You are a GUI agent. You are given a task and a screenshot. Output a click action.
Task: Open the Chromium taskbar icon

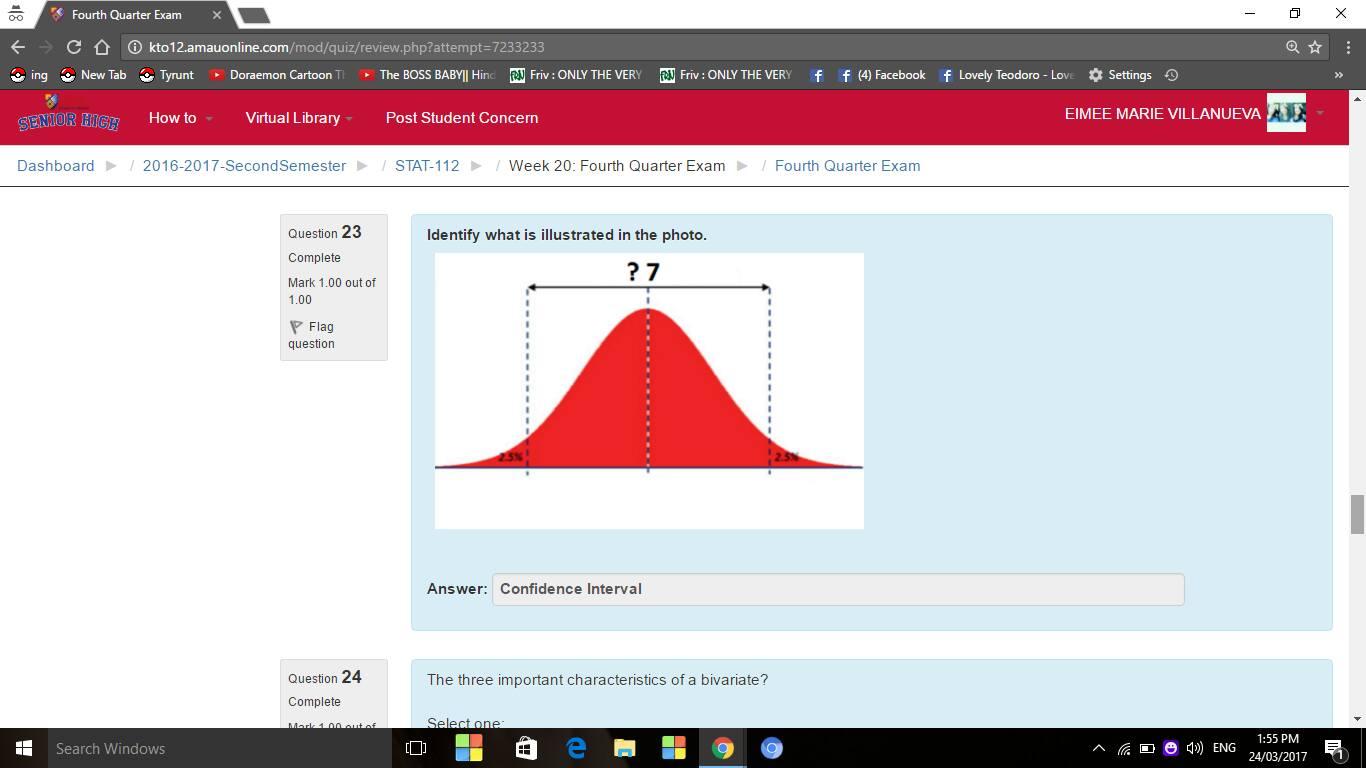tap(771, 748)
